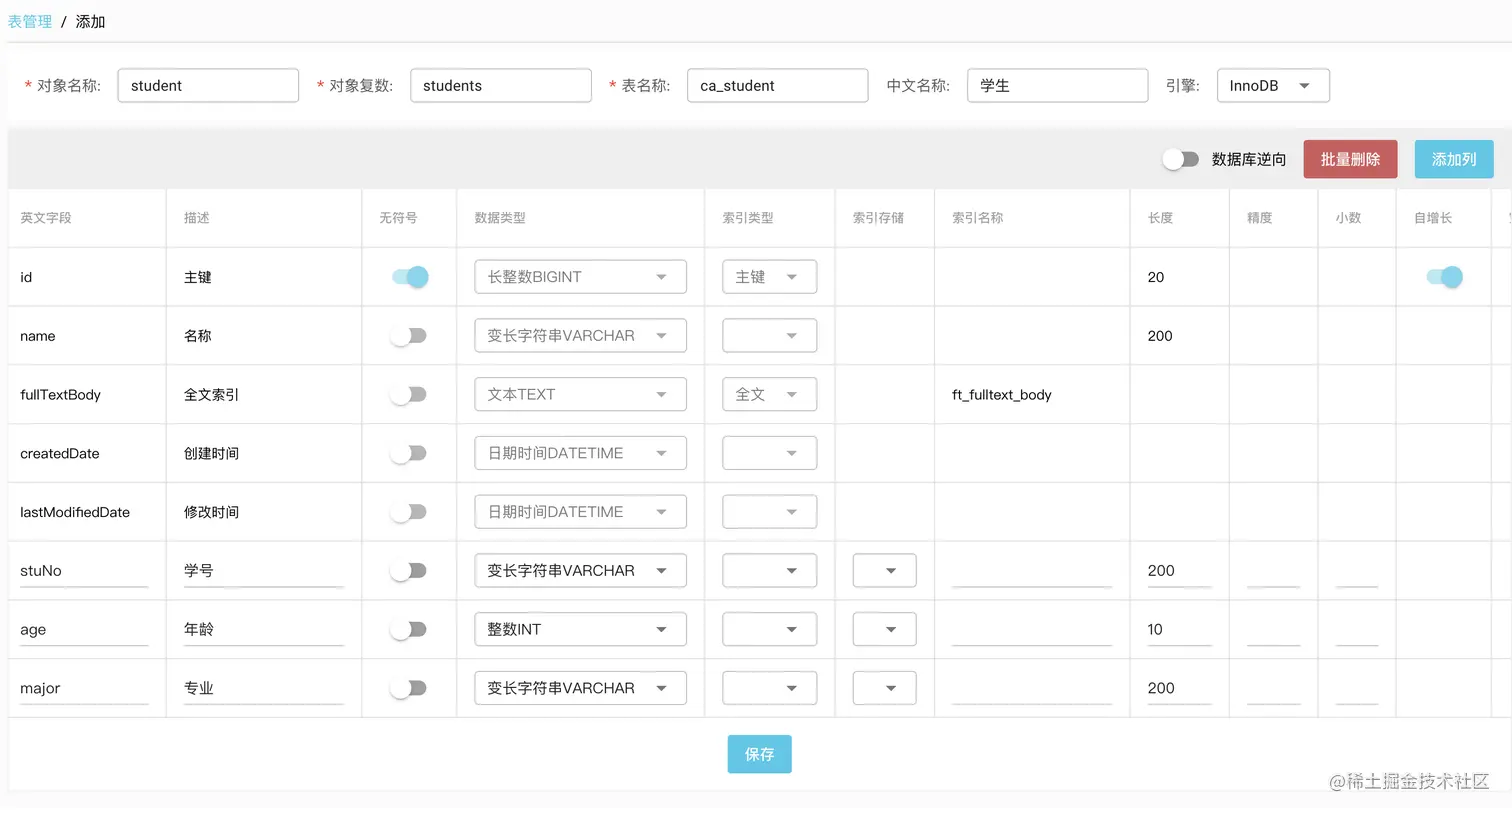The image size is (1512, 814).
Task: Open index storage dropdown on stuNo row
Action: point(884,570)
